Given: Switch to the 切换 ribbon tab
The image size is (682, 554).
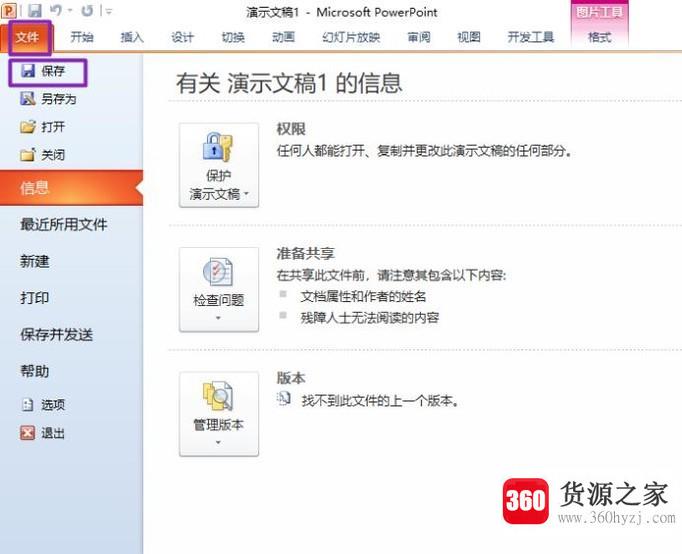Looking at the screenshot, I should [233, 37].
